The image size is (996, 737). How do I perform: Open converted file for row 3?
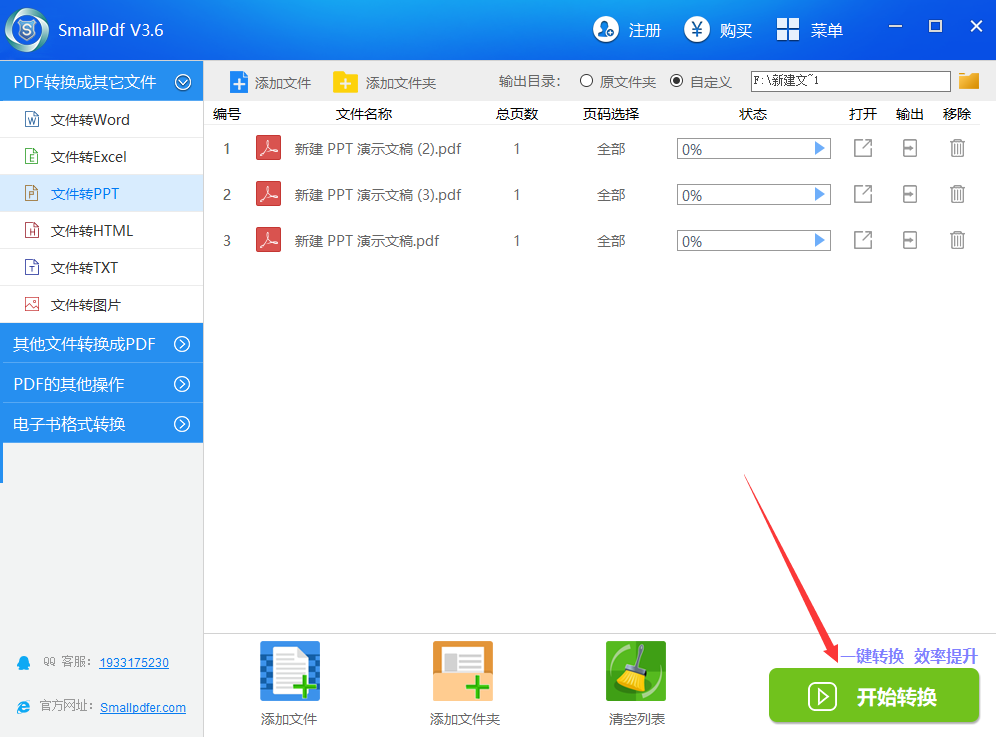coord(863,240)
